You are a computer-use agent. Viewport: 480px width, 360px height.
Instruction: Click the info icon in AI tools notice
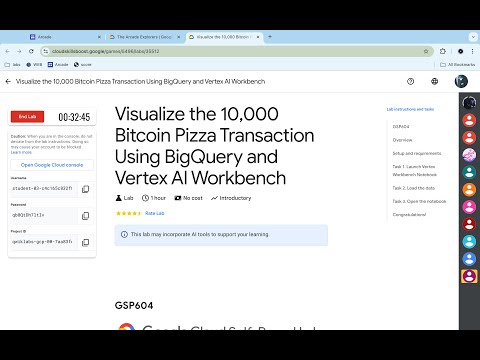(x=124, y=234)
